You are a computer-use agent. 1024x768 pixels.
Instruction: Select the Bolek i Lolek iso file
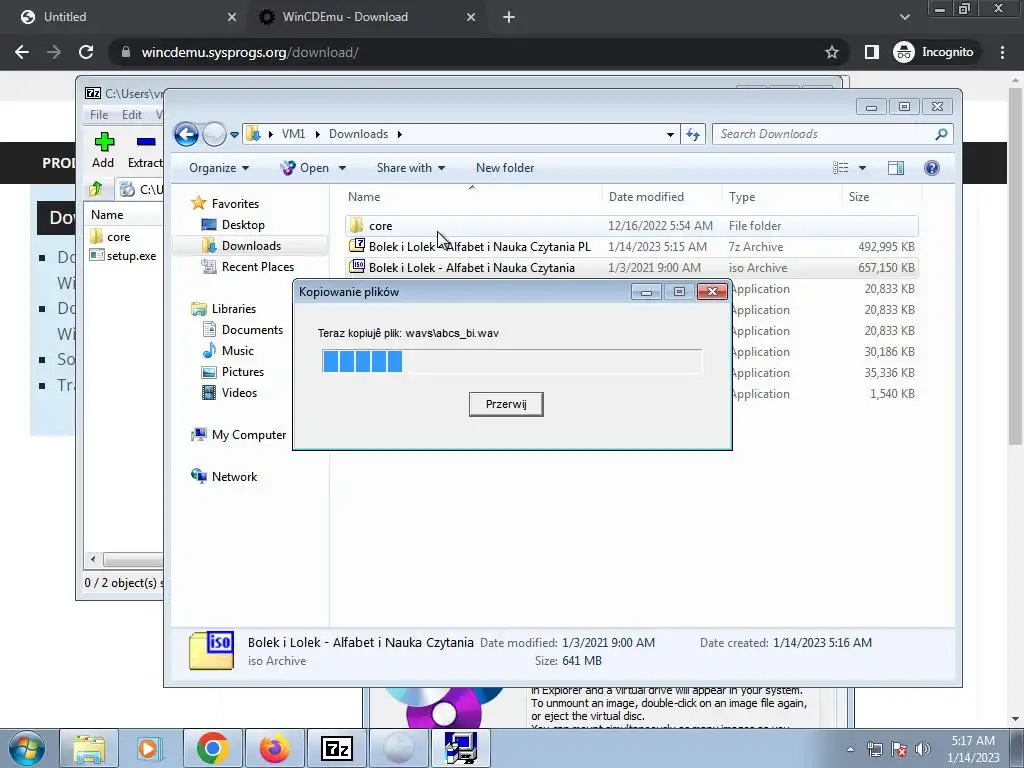(x=632, y=268)
